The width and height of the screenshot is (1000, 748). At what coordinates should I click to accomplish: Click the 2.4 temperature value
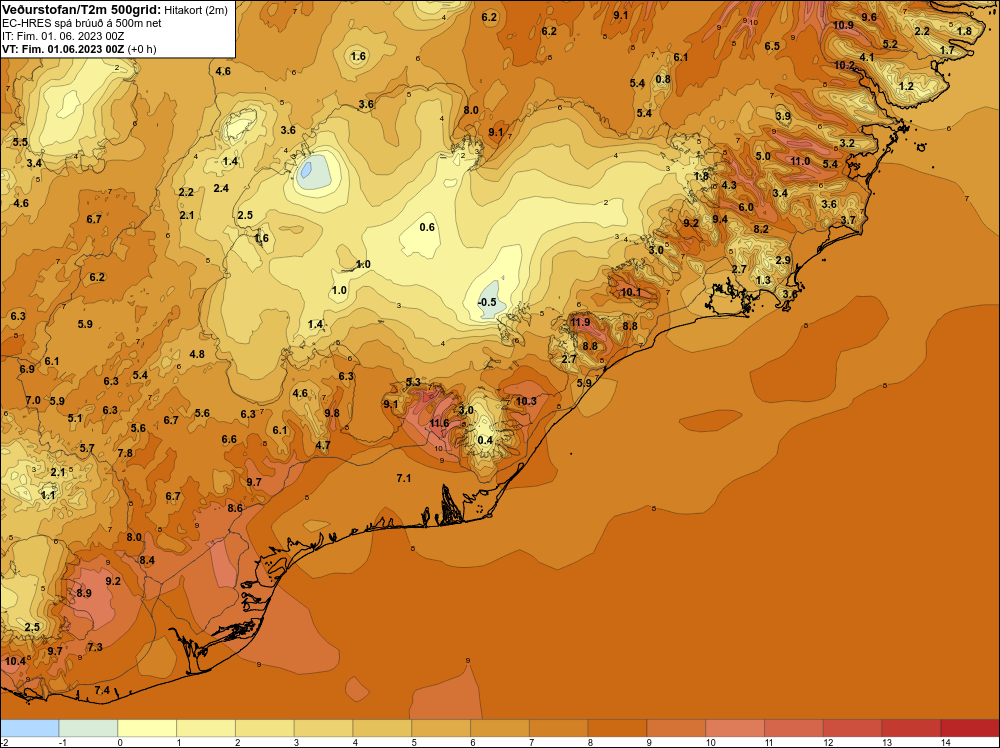[221, 188]
